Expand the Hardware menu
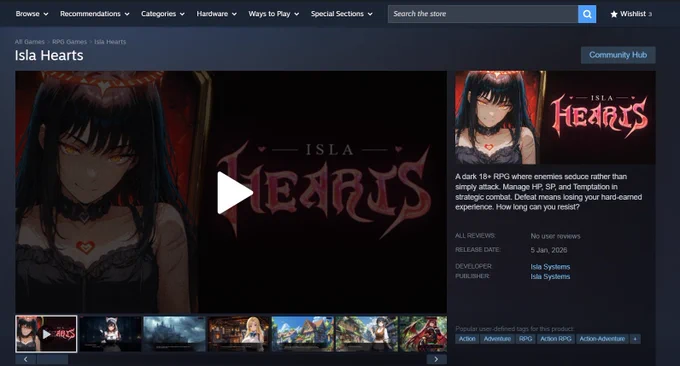Screen dimensions: 680x366 tap(216, 14)
